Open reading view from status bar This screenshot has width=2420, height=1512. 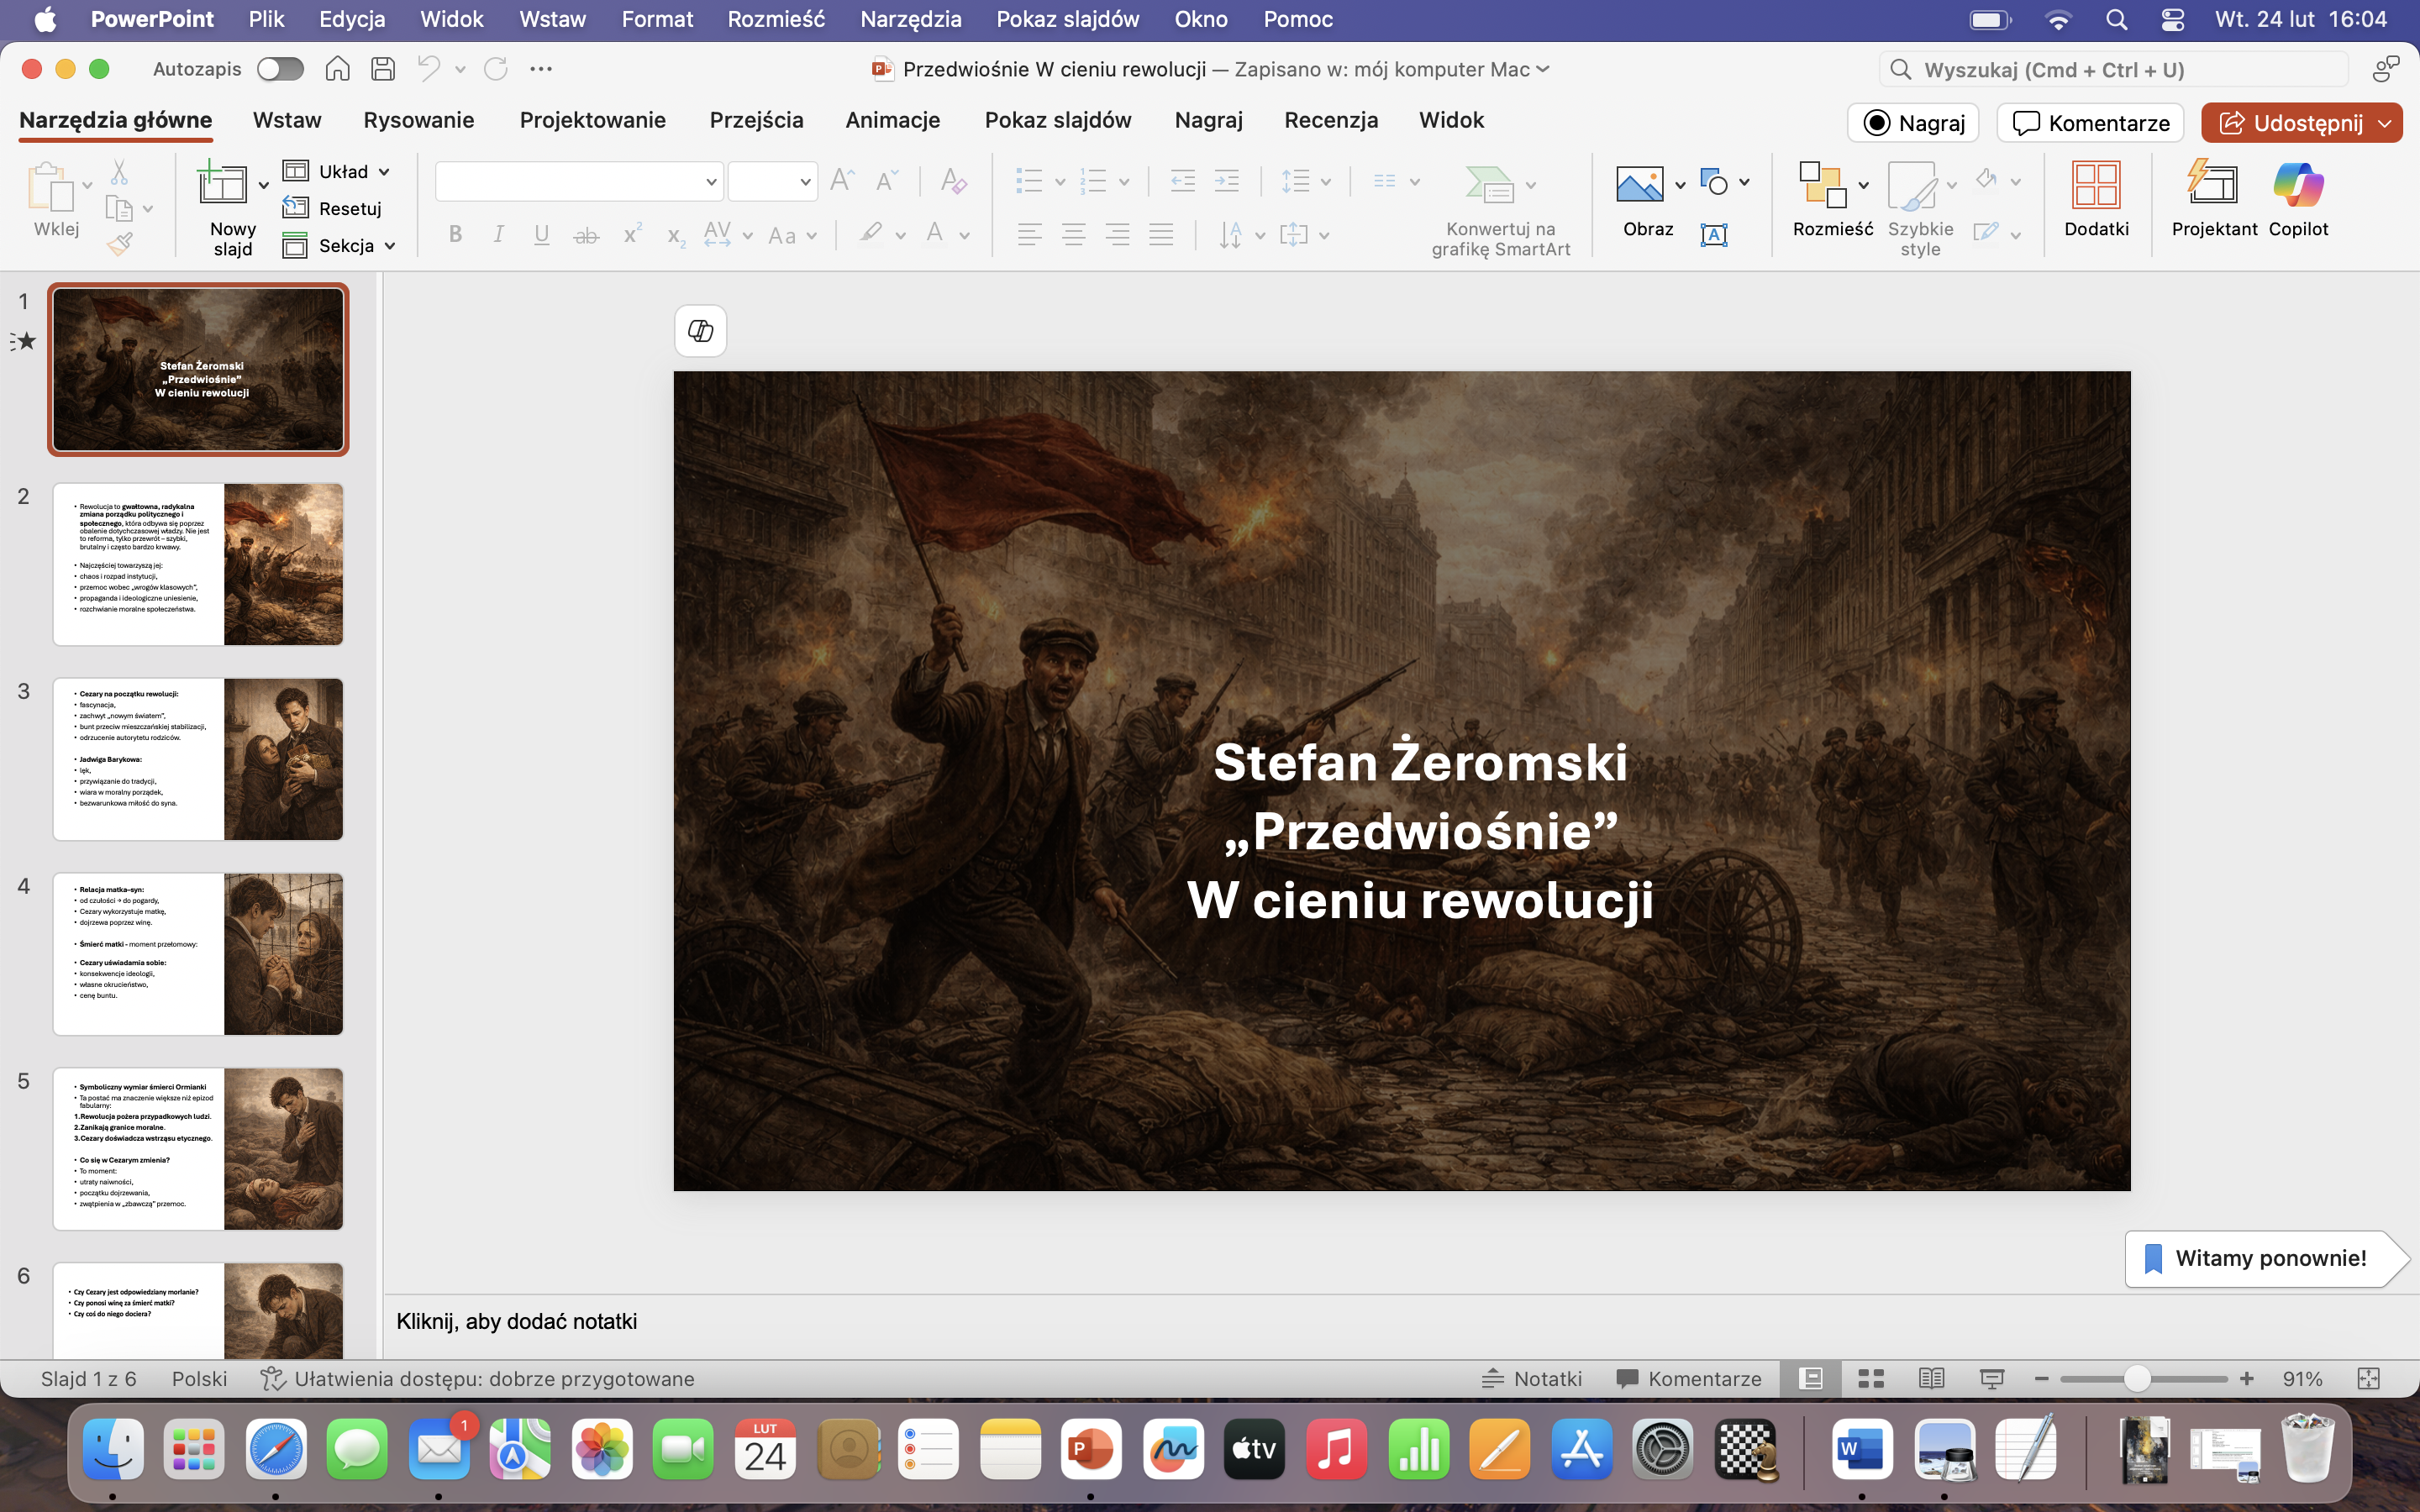[1931, 1379]
